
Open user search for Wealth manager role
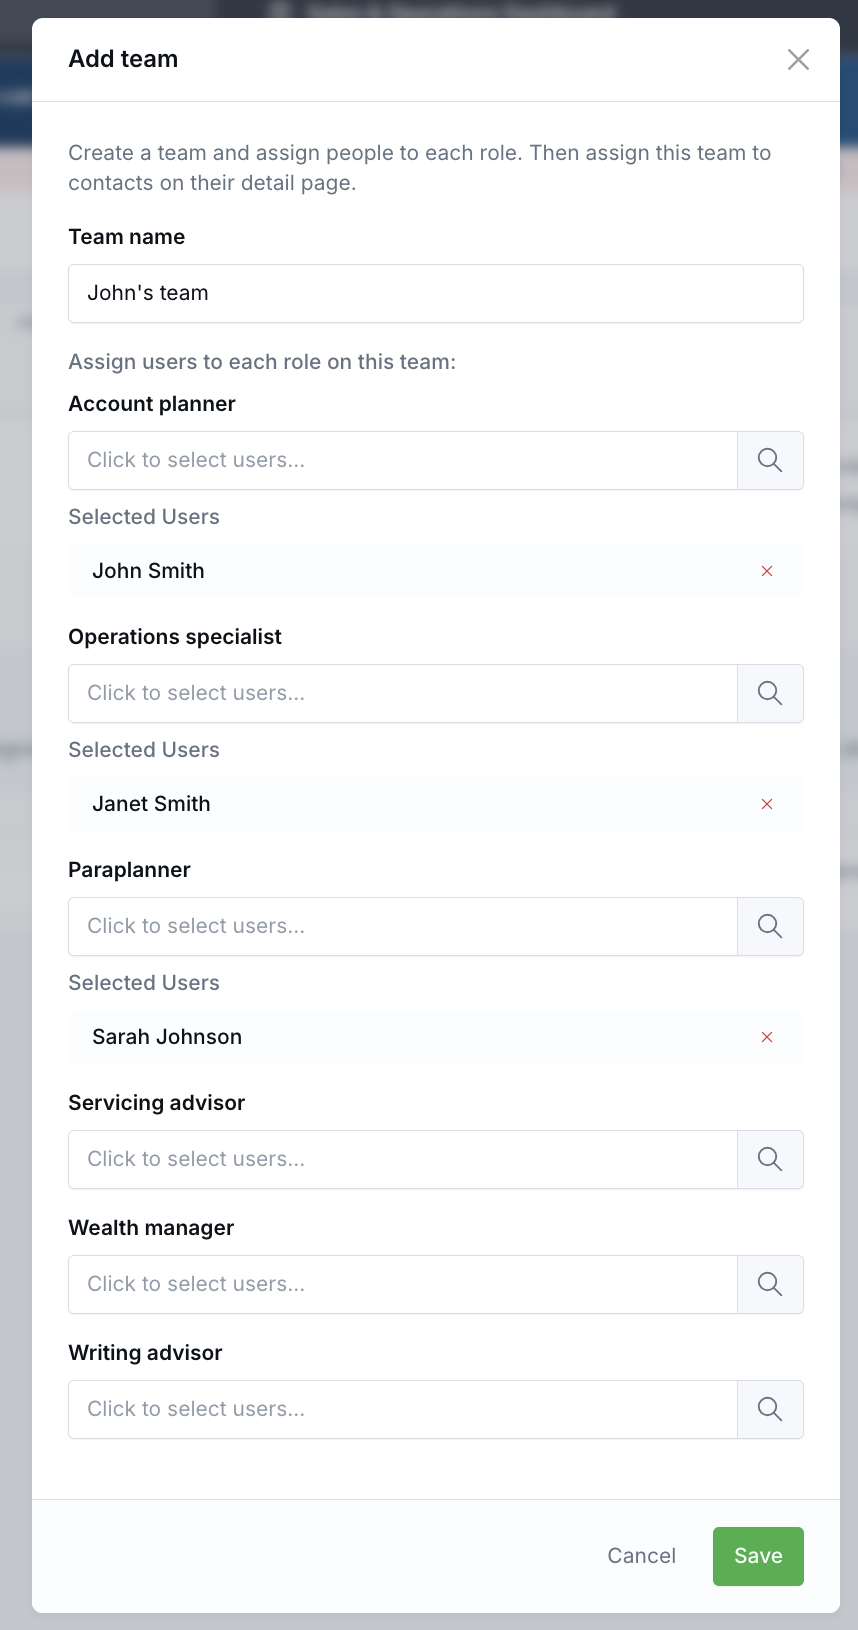point(770,1284)
